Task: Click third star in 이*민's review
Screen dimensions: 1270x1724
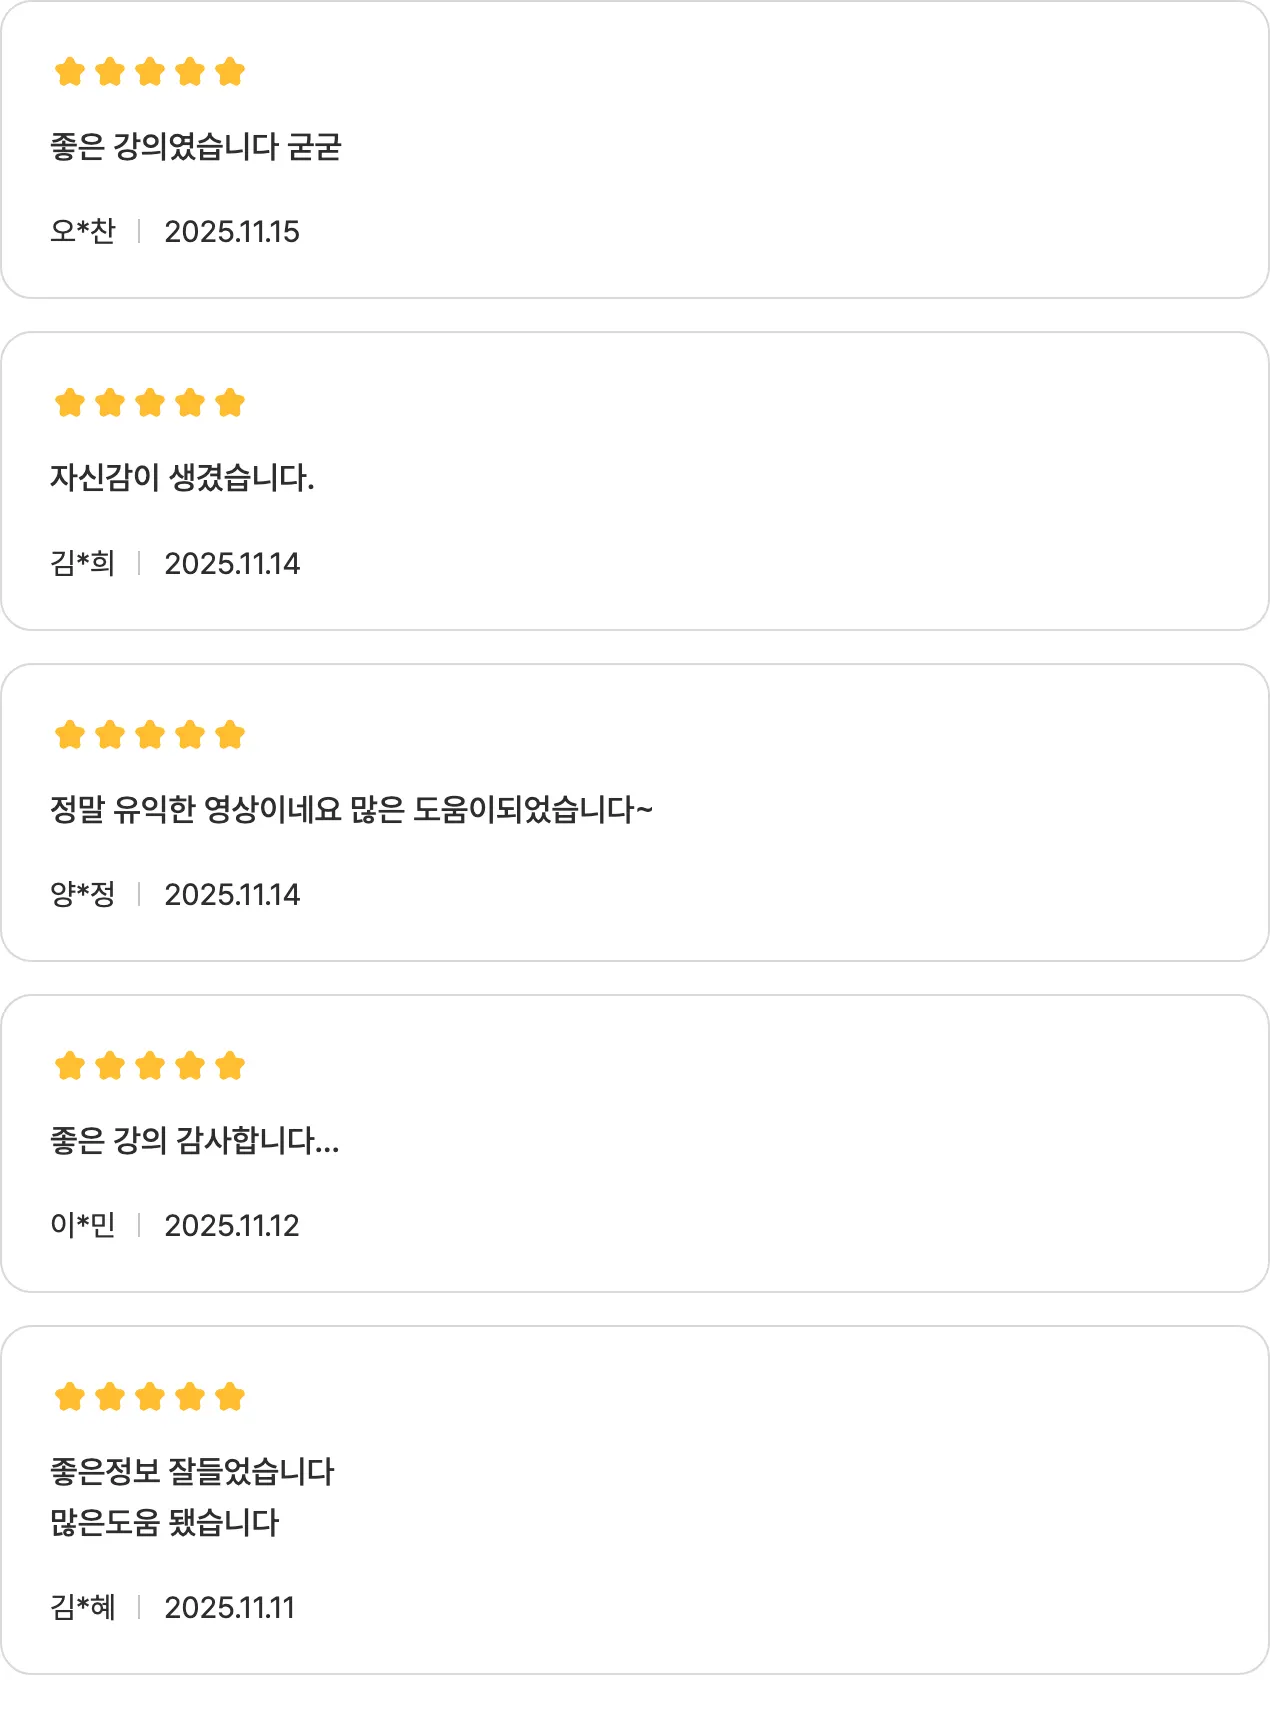Action: point(150,1066)
